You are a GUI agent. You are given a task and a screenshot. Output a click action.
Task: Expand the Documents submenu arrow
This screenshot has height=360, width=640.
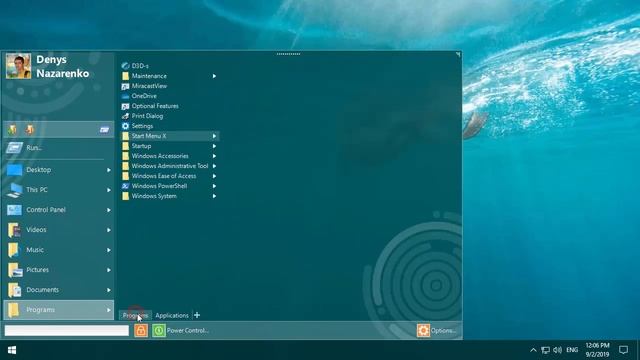109,290
